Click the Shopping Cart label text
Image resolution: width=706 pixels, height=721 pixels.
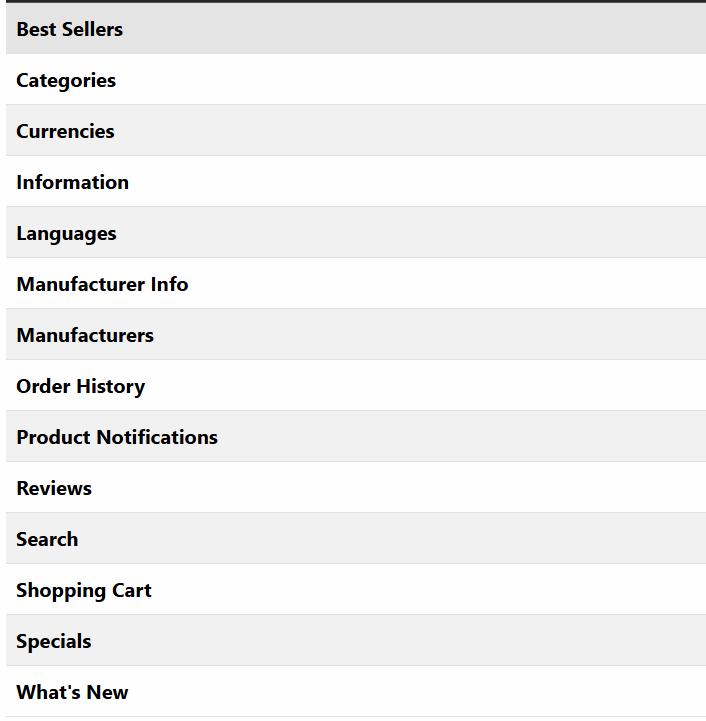pyautogui.click(x=84, y=591)
